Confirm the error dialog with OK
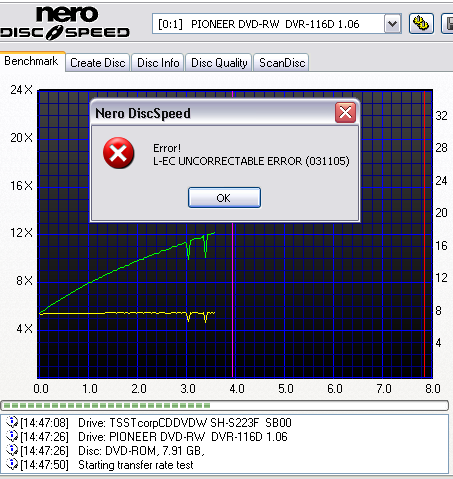 pos(224,198)
